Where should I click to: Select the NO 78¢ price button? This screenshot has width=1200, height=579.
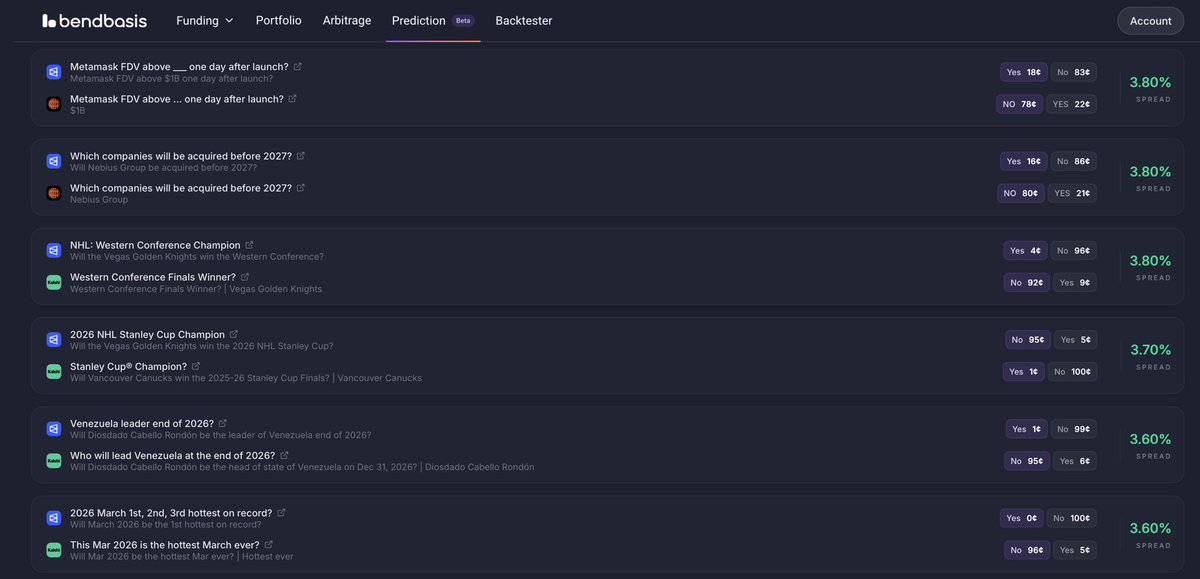pos(1020,104)
